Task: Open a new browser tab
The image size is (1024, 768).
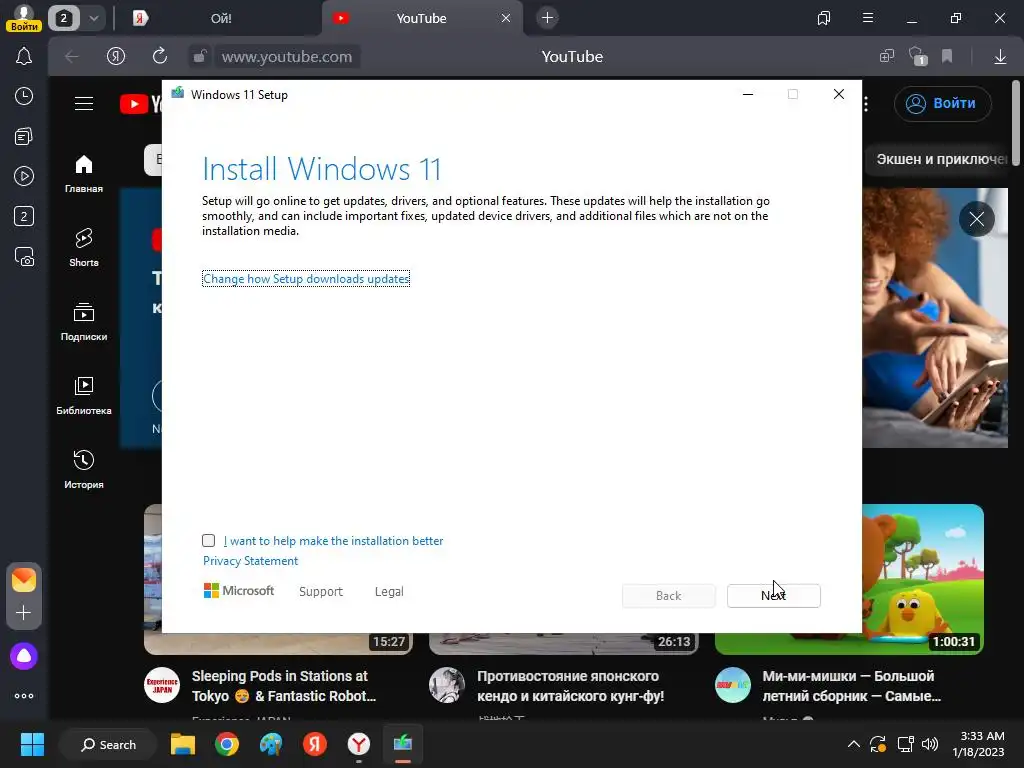Action: tap(547, 18)
